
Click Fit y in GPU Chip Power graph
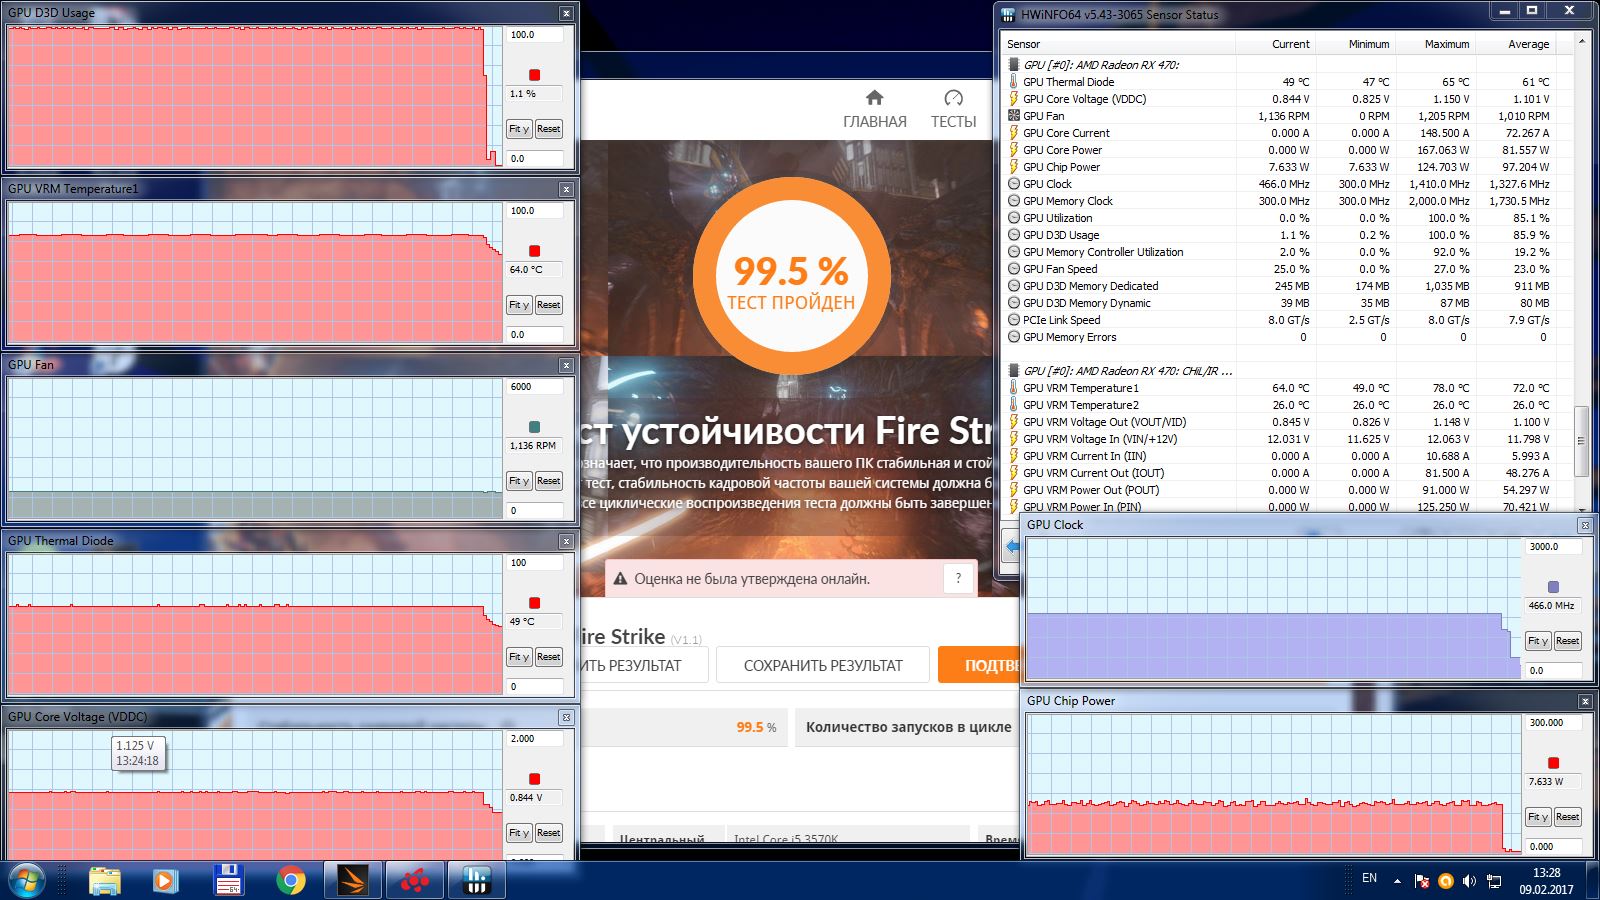[1538, 817]
